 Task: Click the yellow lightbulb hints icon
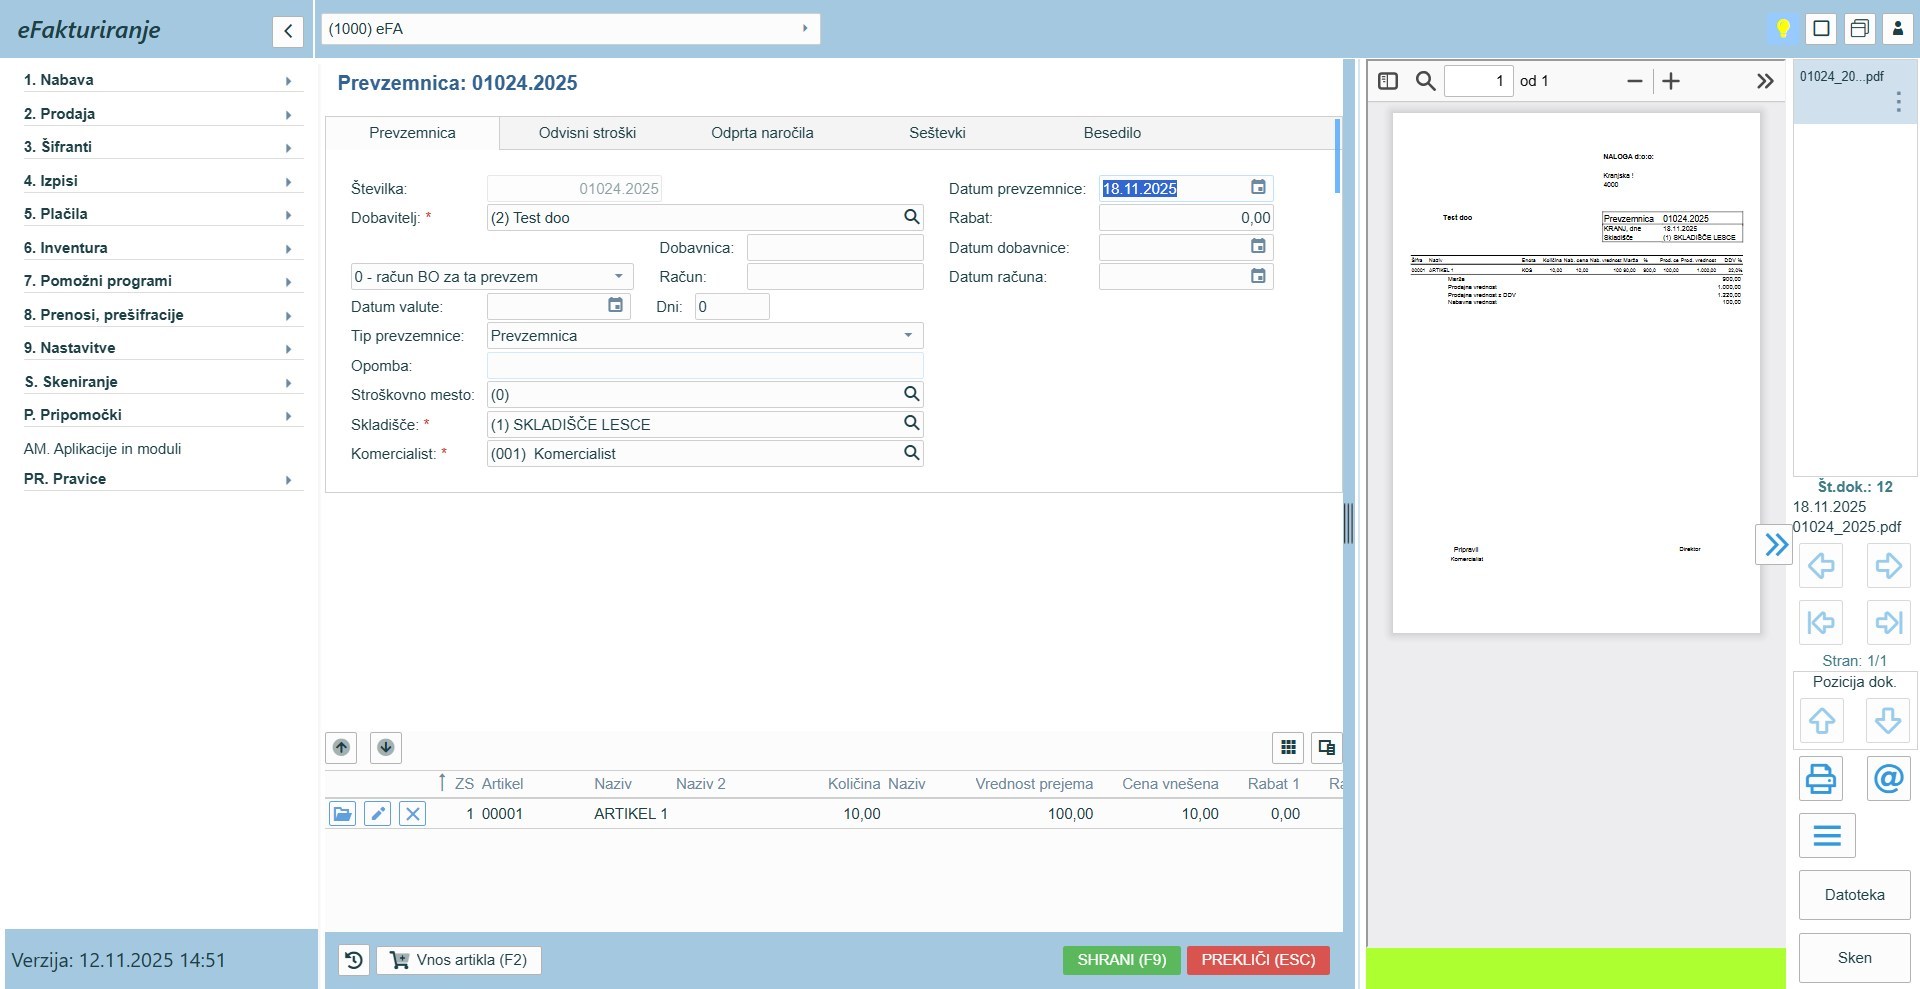(x=1783, y=29)
